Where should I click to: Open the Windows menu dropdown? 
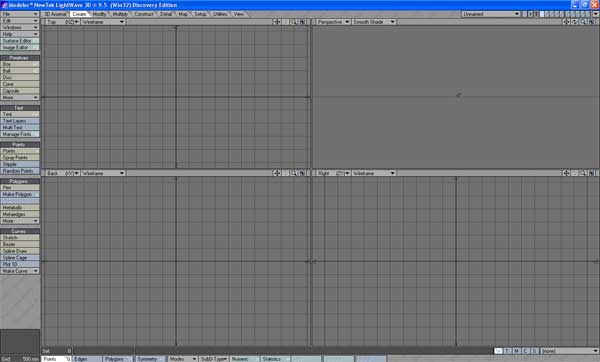click(20, 28)
